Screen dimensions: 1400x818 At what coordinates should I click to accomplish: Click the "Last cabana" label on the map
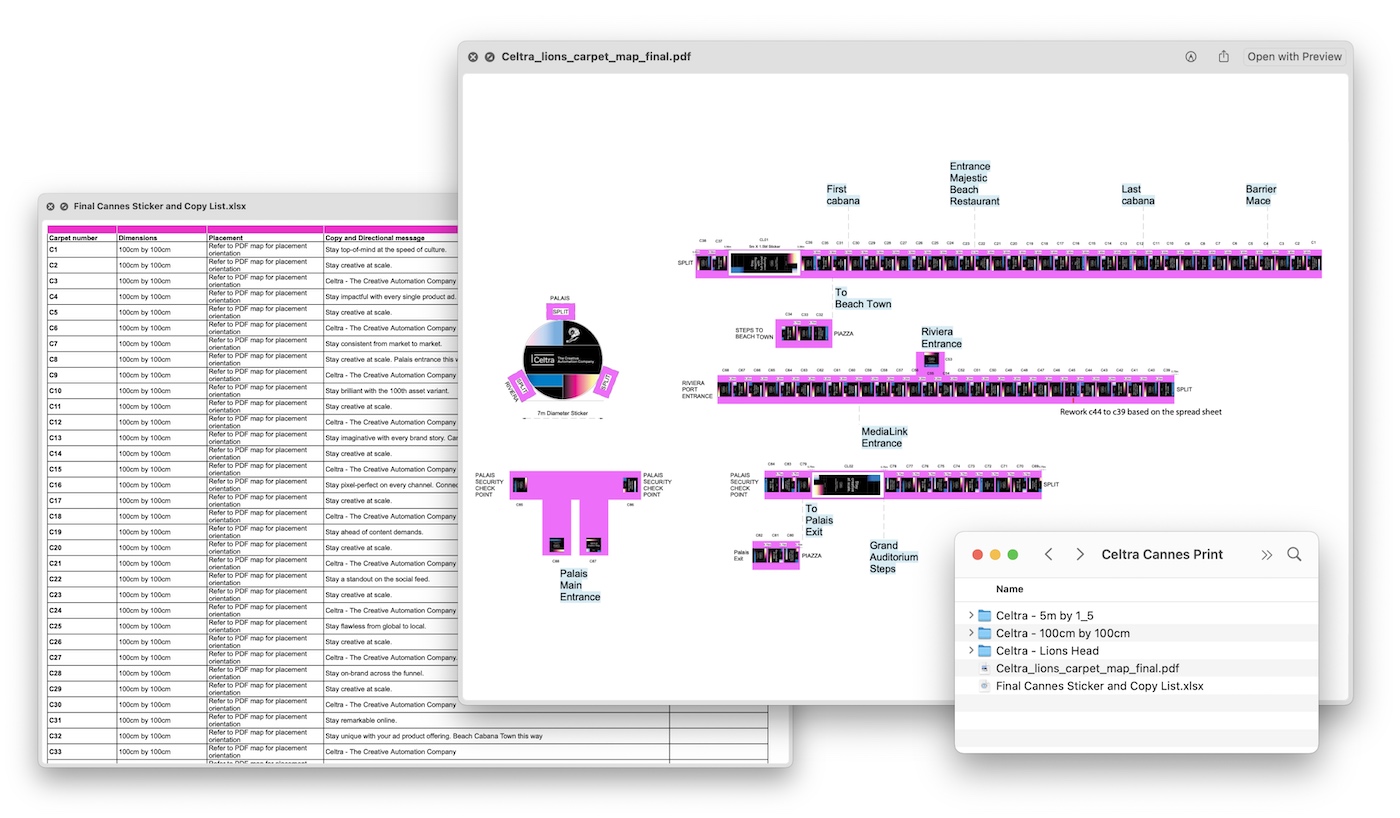coord(1138,195)
